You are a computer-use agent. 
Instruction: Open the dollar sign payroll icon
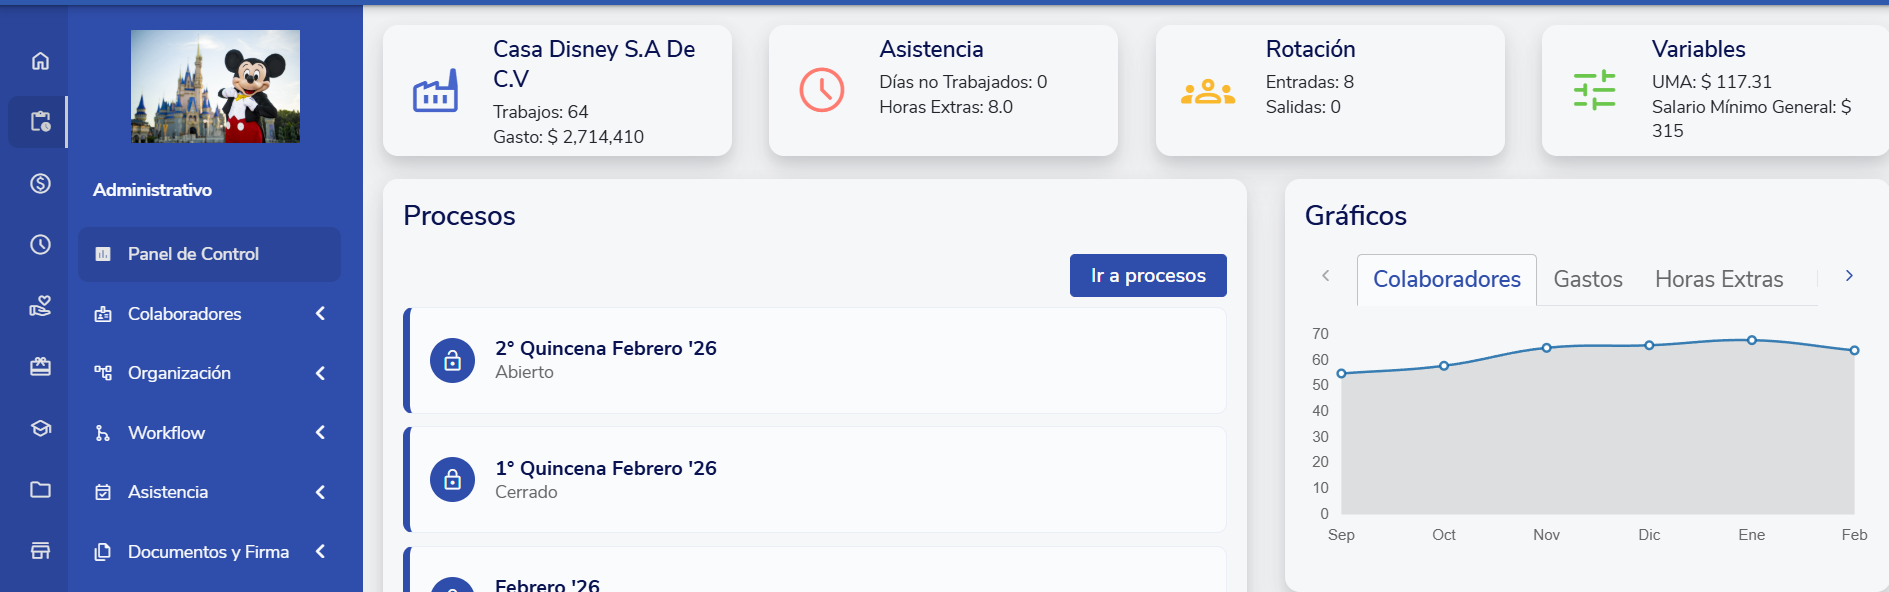click(40, 183)
